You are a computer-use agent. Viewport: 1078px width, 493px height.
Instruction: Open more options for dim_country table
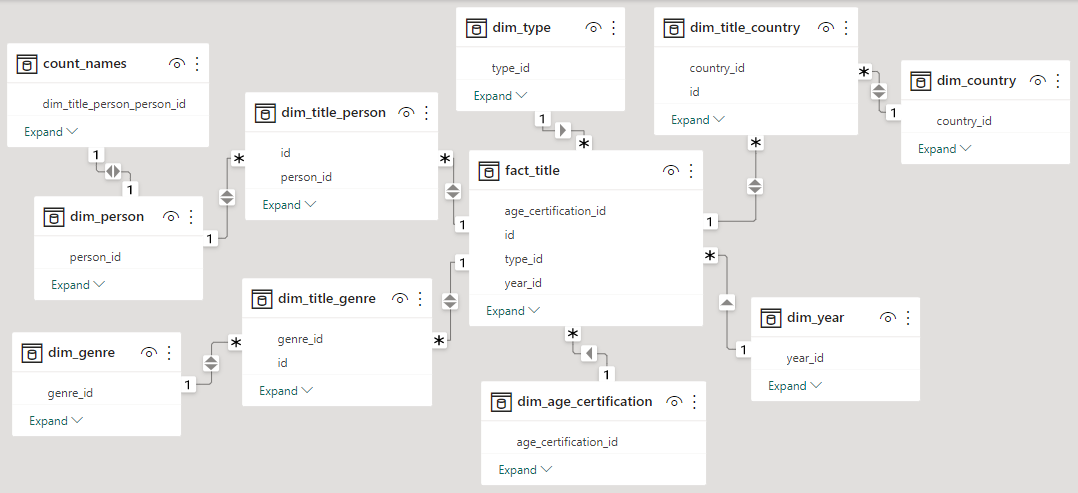[1058, 81]
